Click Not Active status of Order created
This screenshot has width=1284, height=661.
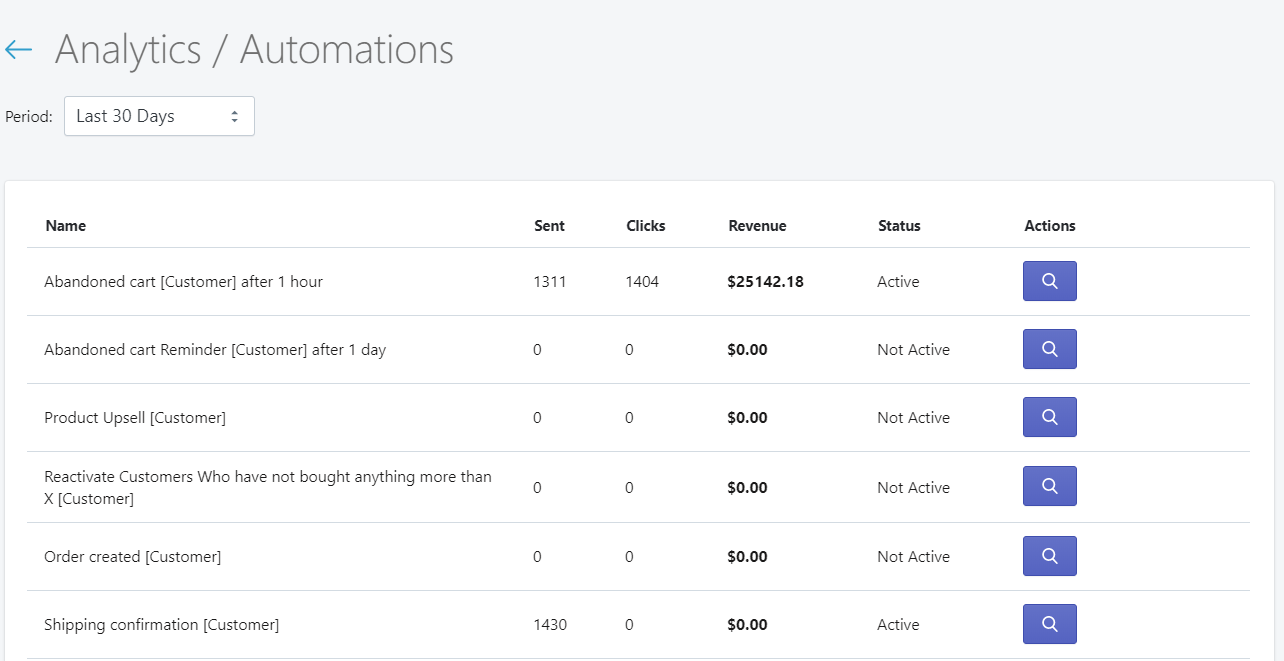[914, 557]
